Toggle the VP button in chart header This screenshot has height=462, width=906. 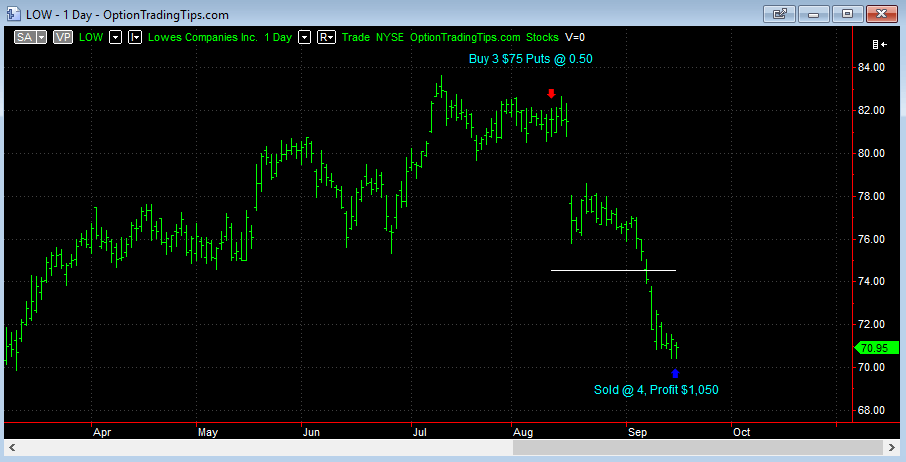[63, 38]
